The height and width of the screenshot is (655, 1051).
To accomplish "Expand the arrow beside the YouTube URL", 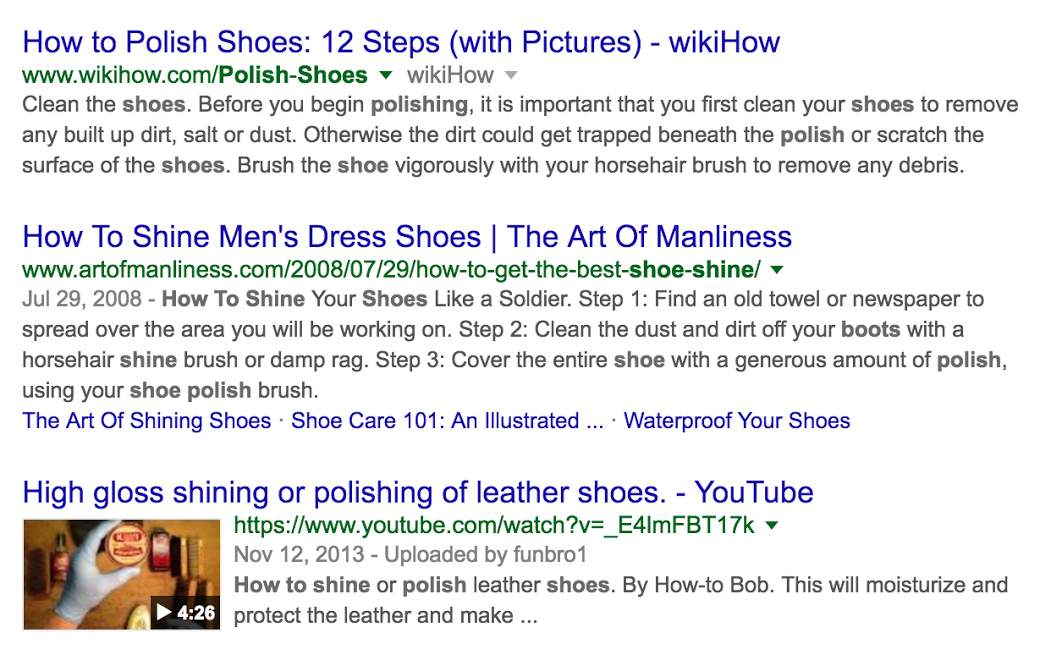I will [x=771, y=525].
